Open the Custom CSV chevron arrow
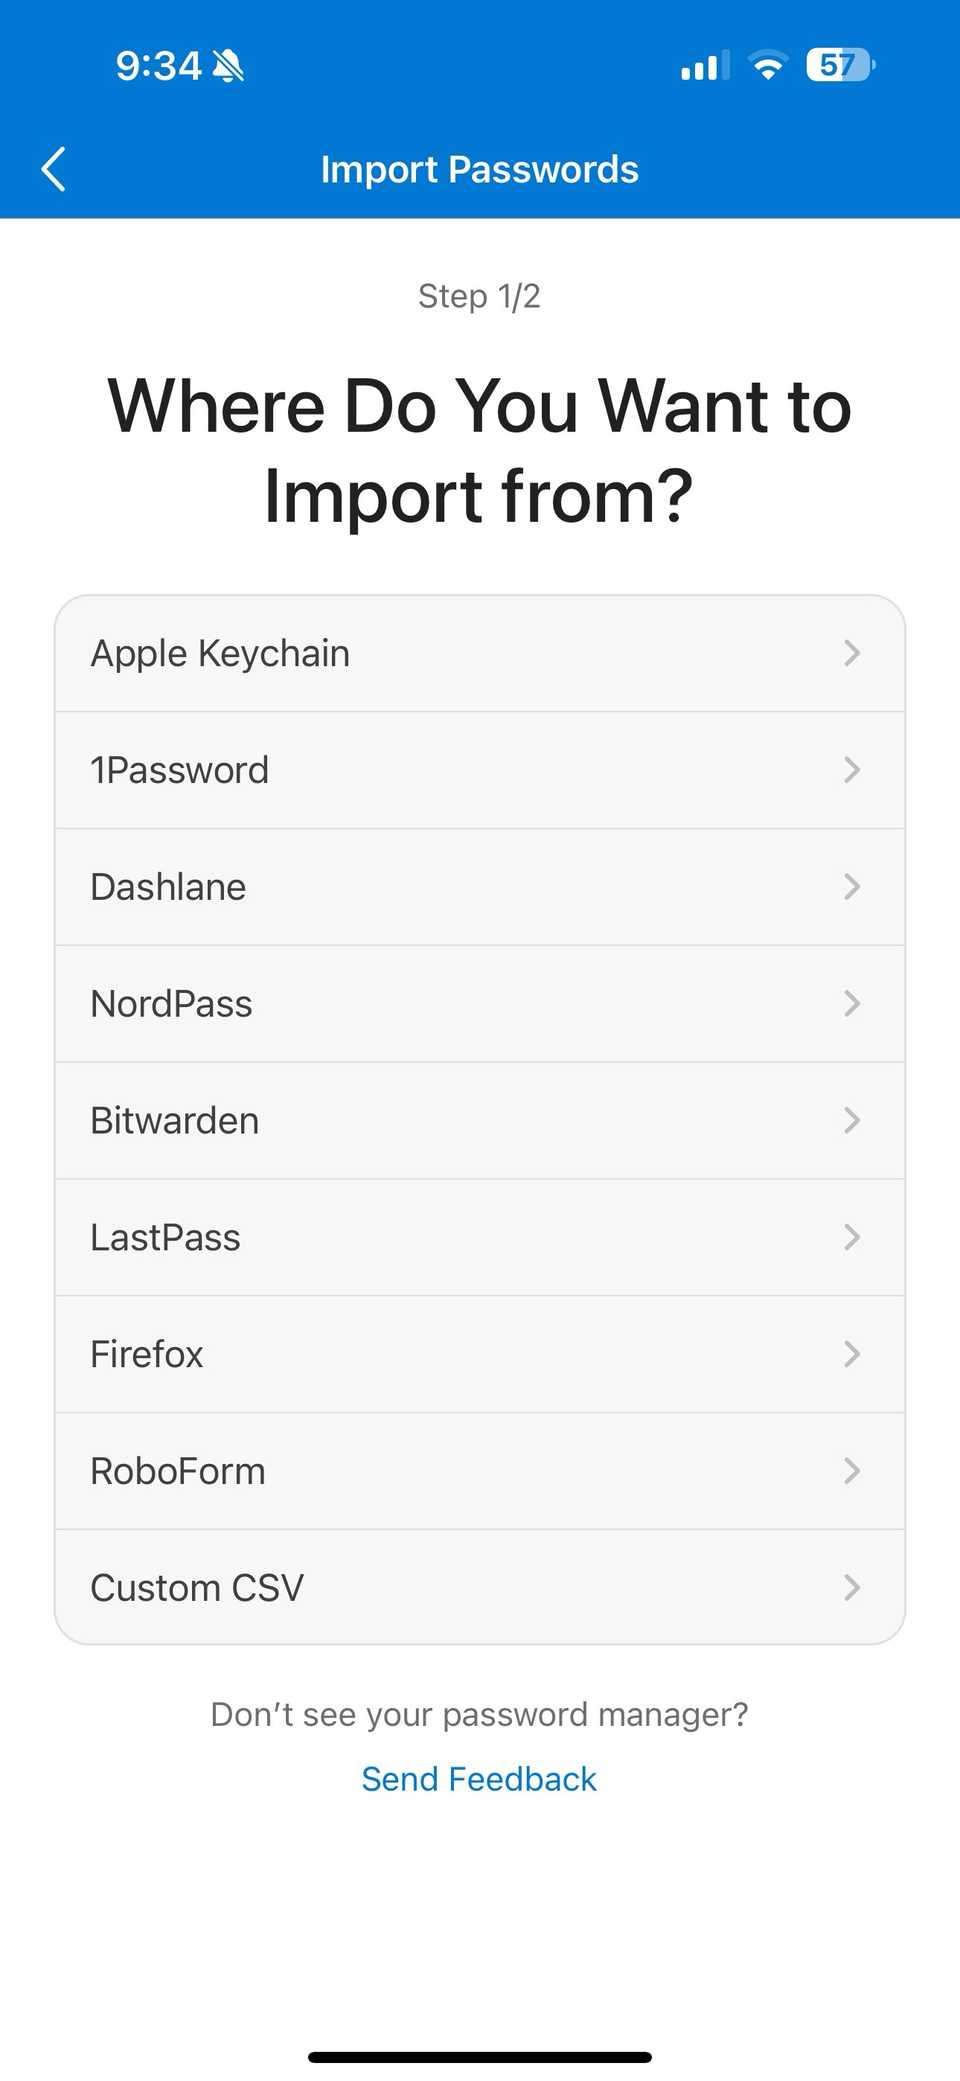Screen dimensions: 960x2081 (851, 1588)
